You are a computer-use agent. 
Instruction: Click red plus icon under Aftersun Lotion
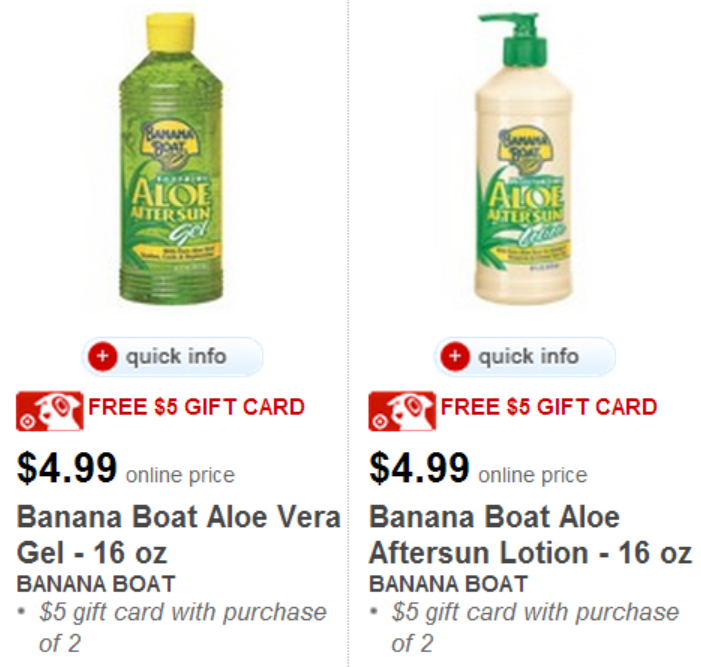(455, 357)
